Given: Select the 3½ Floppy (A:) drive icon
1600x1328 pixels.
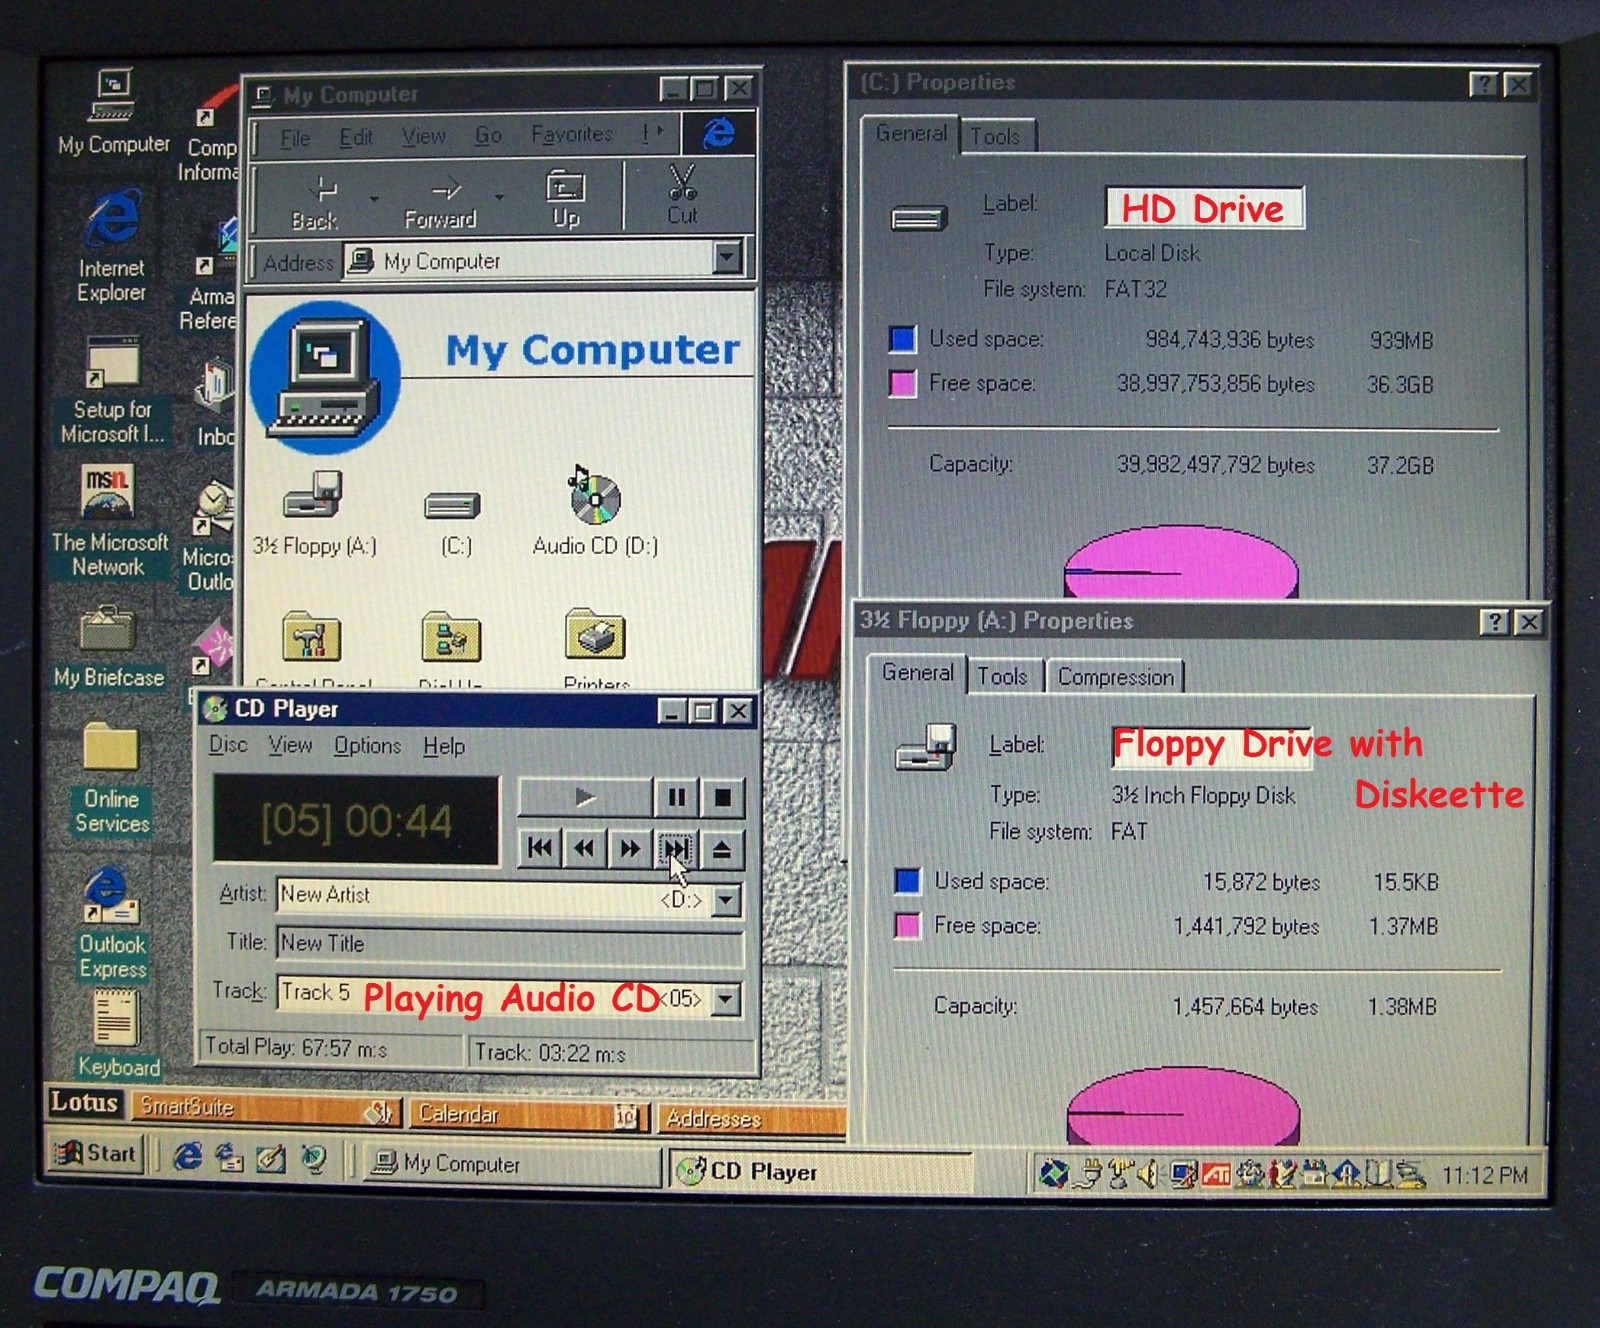Looking at the screenshot, I should click(314, 513).
